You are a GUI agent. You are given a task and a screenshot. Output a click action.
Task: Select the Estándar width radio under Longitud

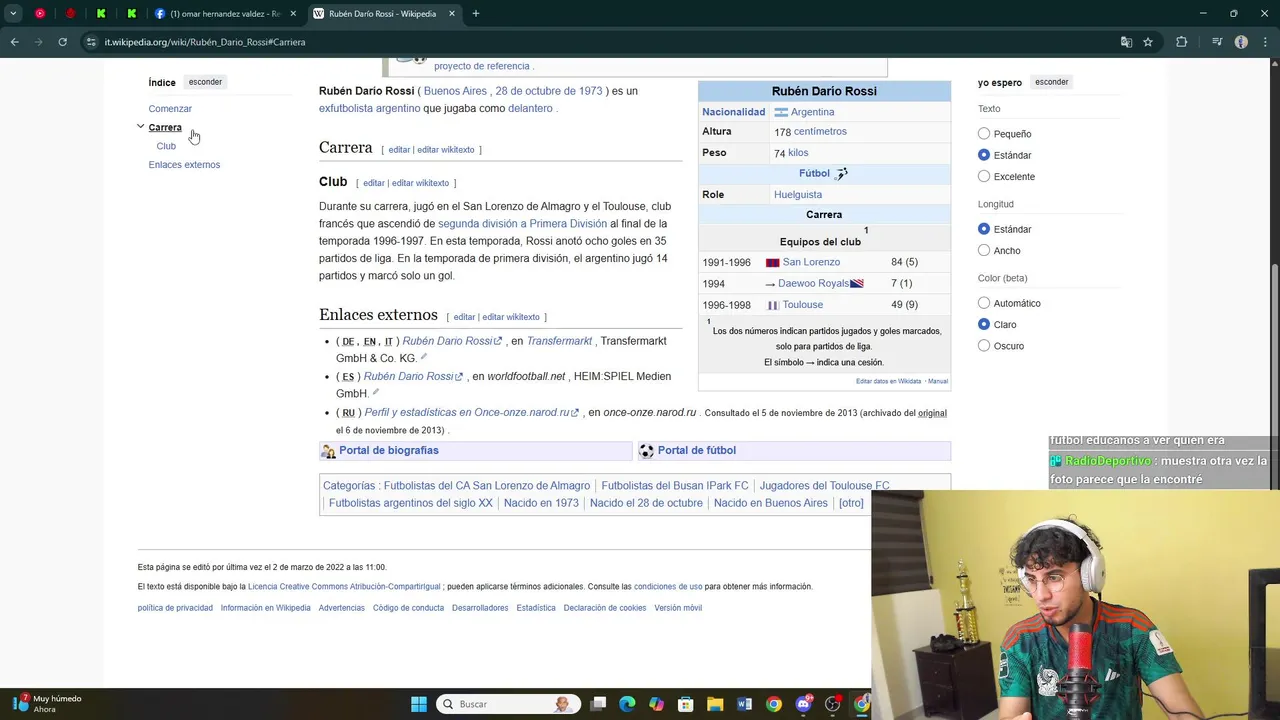(984, 229)
